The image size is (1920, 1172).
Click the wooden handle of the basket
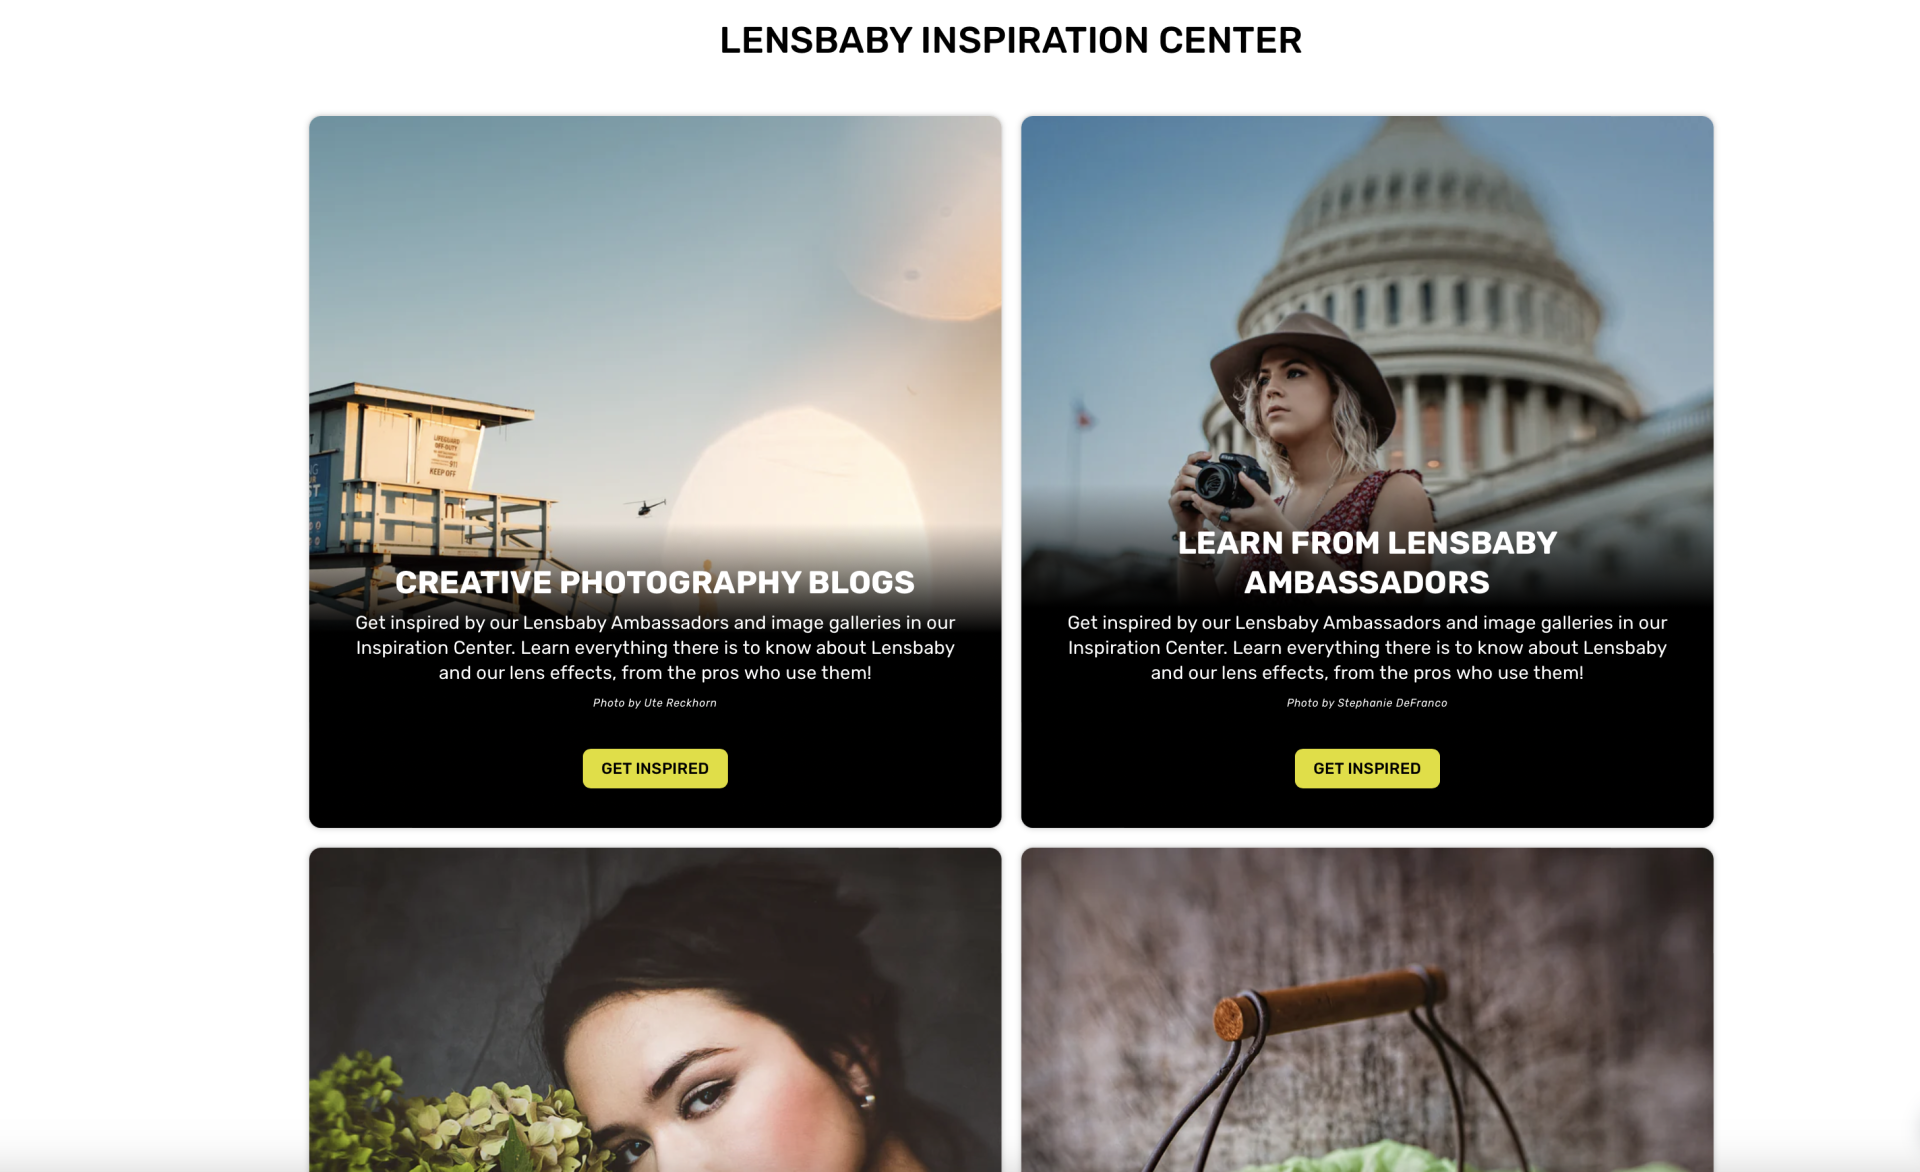1330,1001
